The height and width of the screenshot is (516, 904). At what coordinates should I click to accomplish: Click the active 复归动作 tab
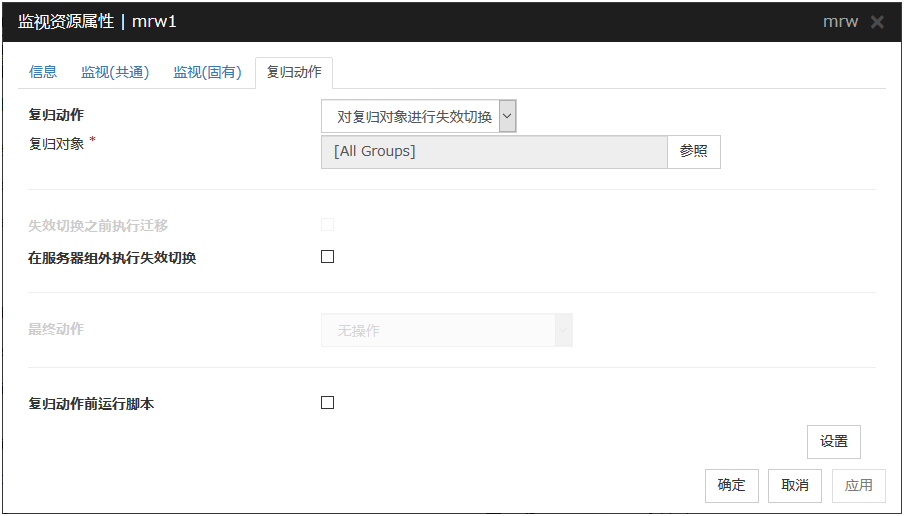point(294,72)
